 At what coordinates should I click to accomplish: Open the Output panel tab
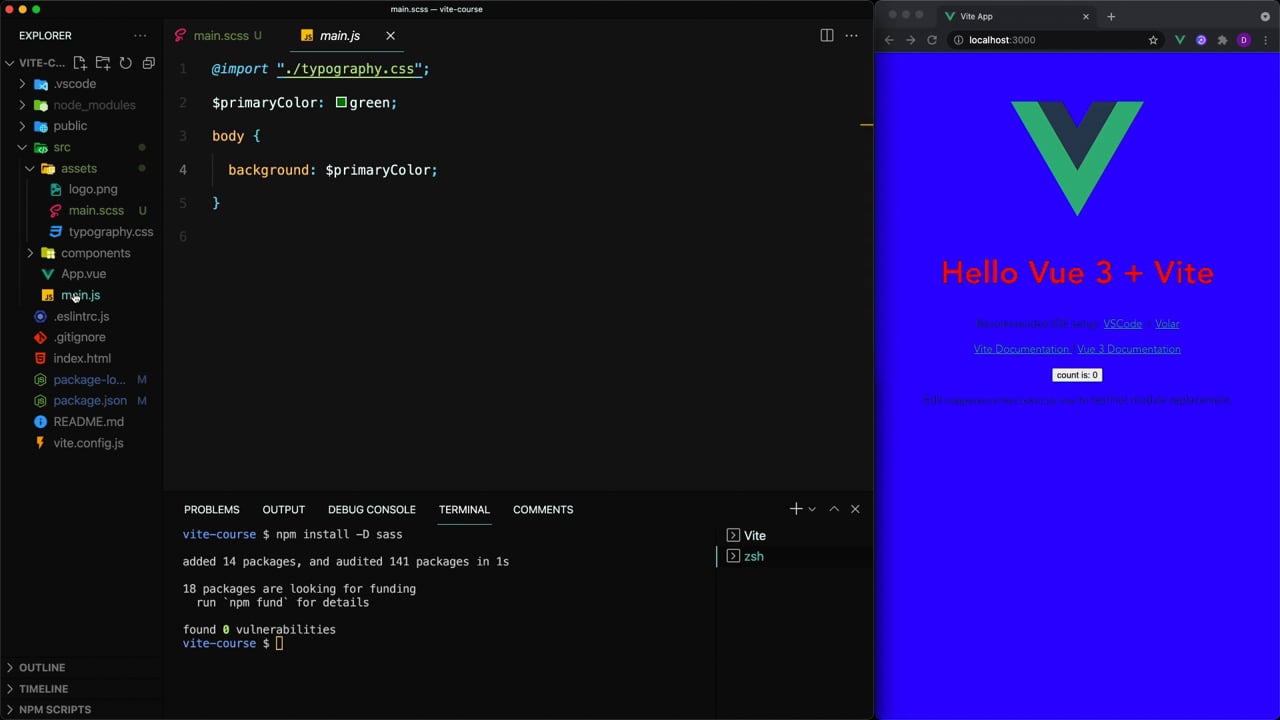[284, 509]
